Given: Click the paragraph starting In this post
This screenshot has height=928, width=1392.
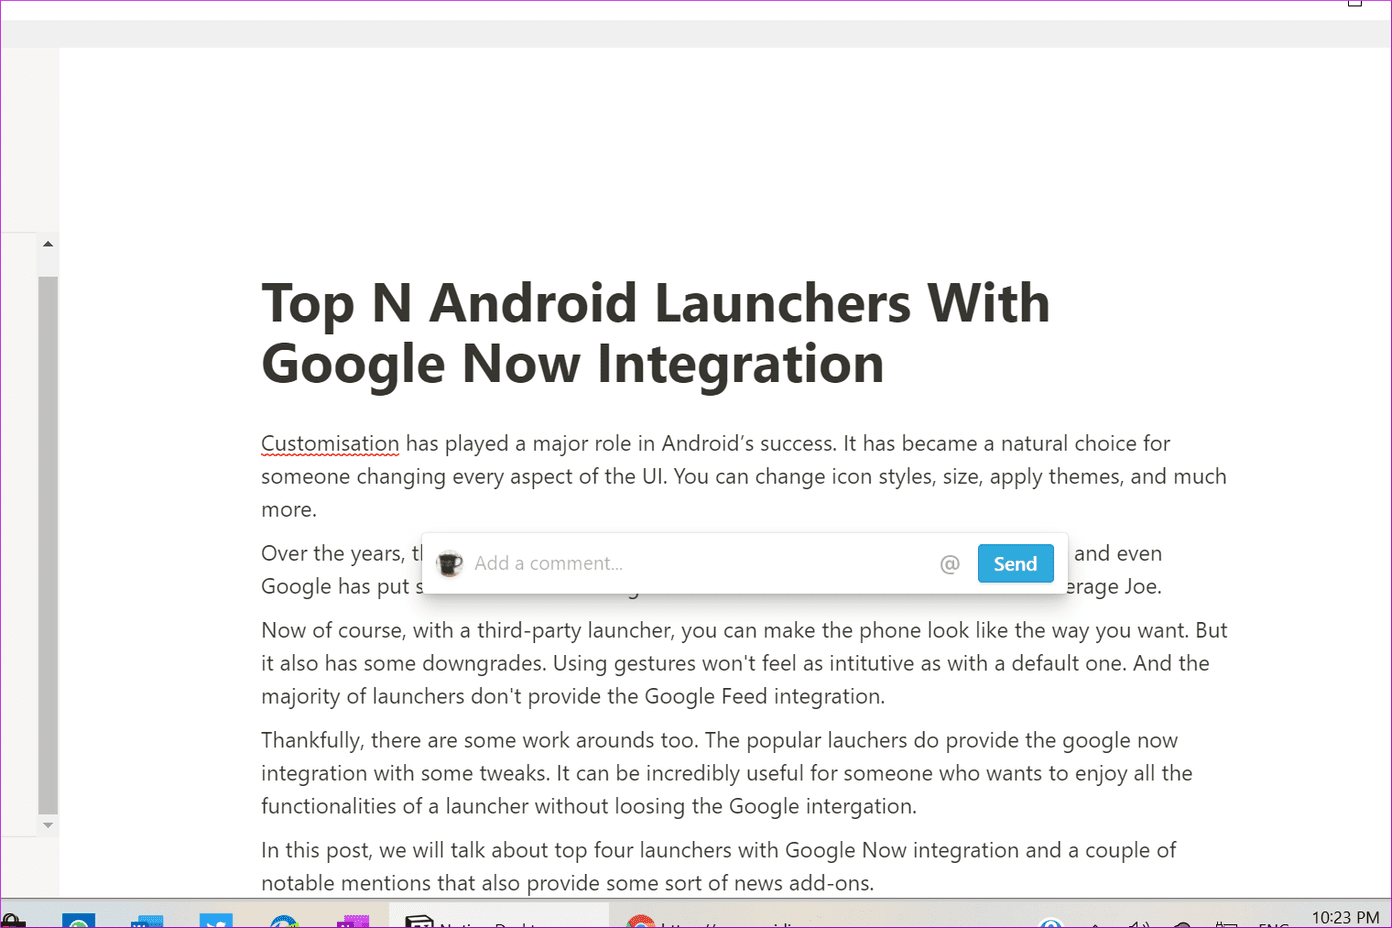Looking at the screenshot, I should pyautogui.click(x=719, y=866).
